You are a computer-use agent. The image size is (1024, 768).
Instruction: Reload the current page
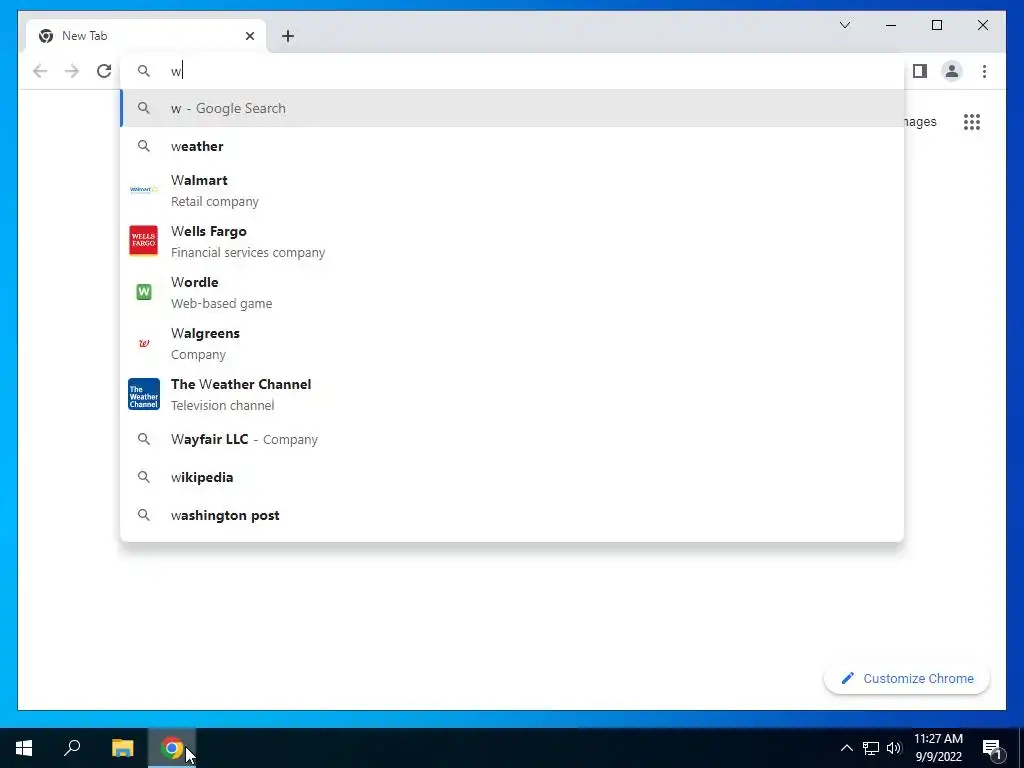coord(104,71)
